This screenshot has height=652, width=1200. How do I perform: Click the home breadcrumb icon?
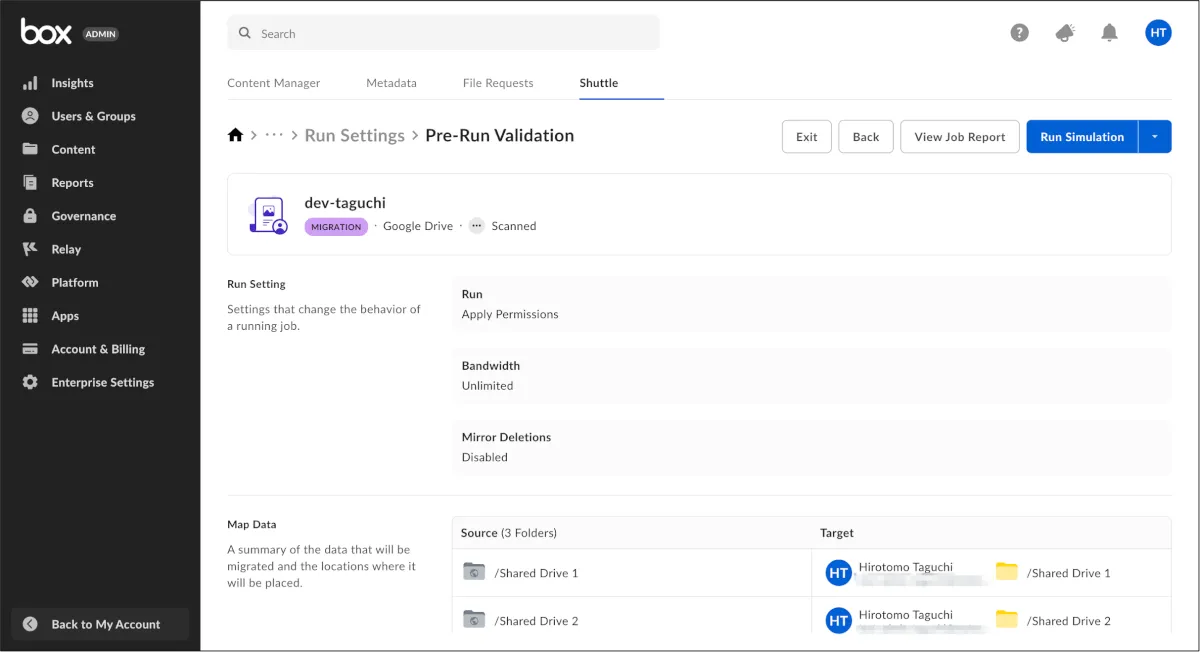pos(235,135)
